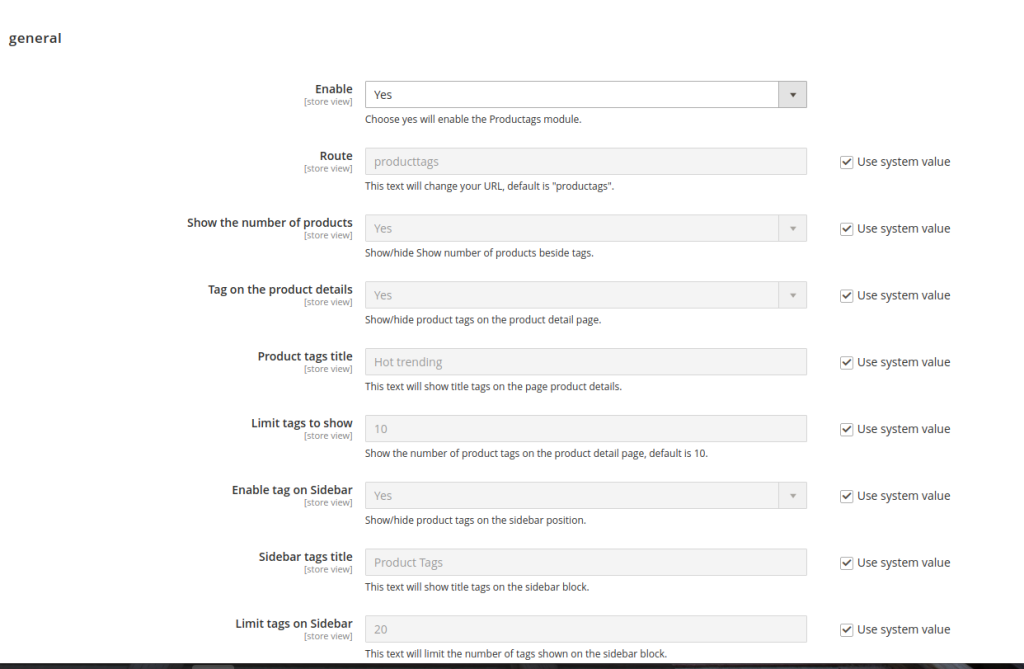Uncheck Use system value for Limit tags on Sidebar
This screenshot has height=669, width=1024.
coord(847,630)
